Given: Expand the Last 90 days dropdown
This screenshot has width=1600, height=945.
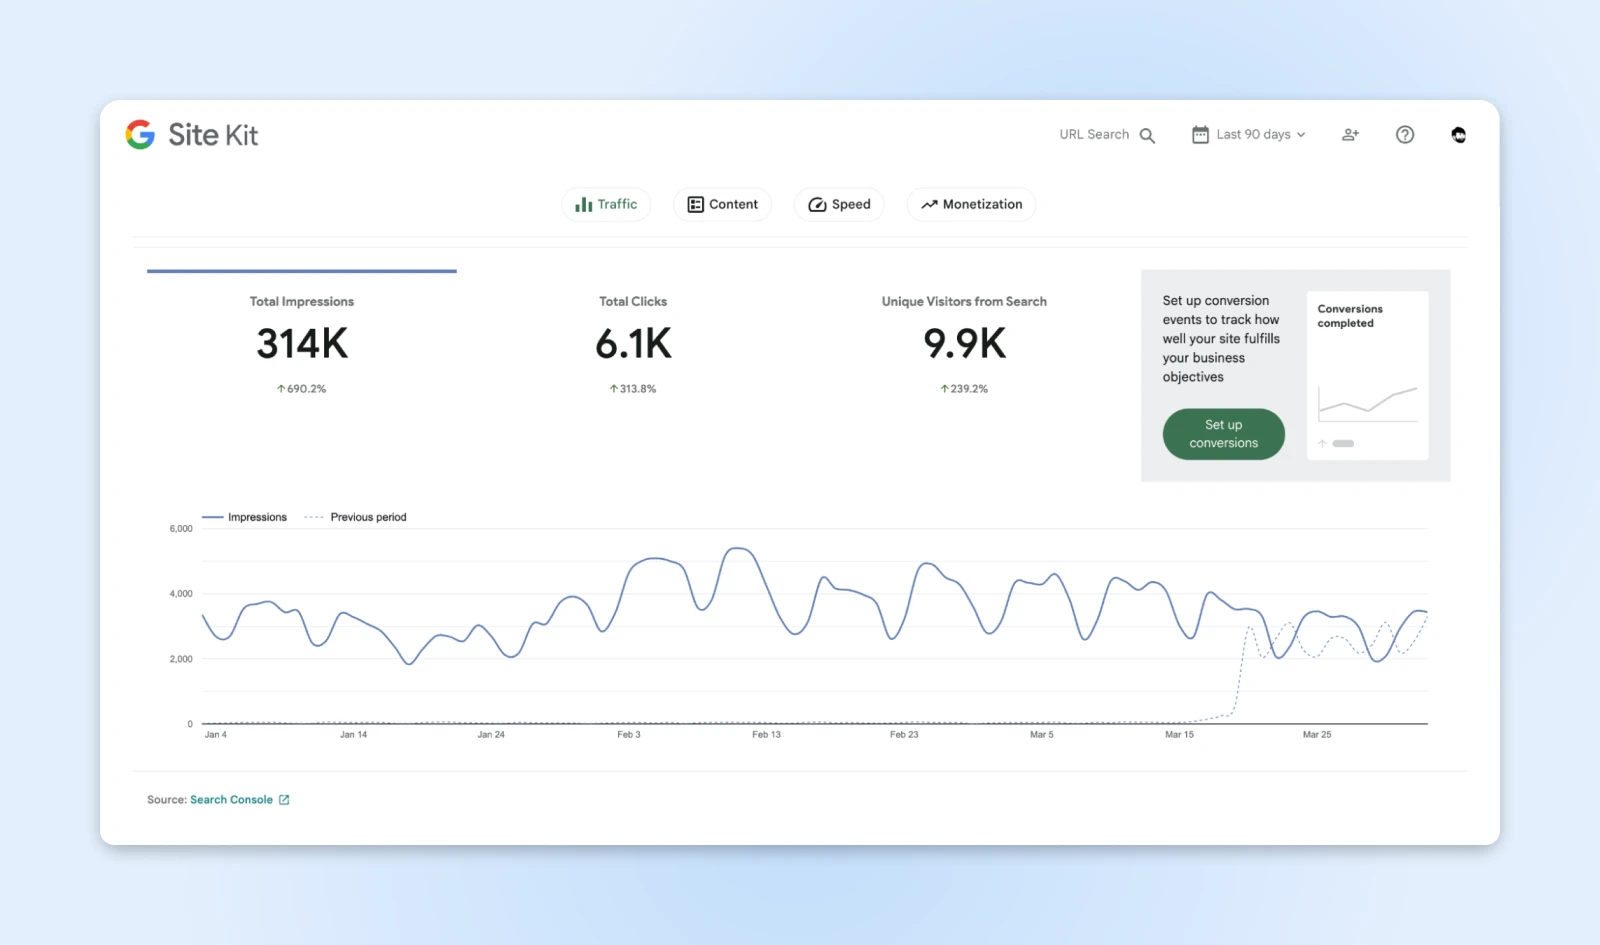Looking at the screenshot, I should [x=1261, y=135].
